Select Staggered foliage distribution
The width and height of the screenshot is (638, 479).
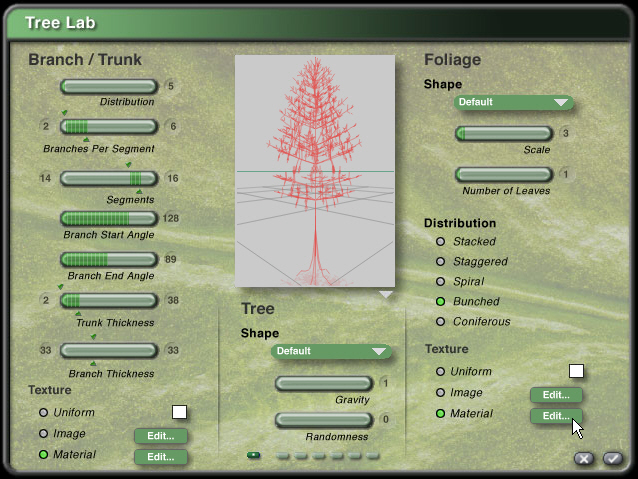click(440, 261)
